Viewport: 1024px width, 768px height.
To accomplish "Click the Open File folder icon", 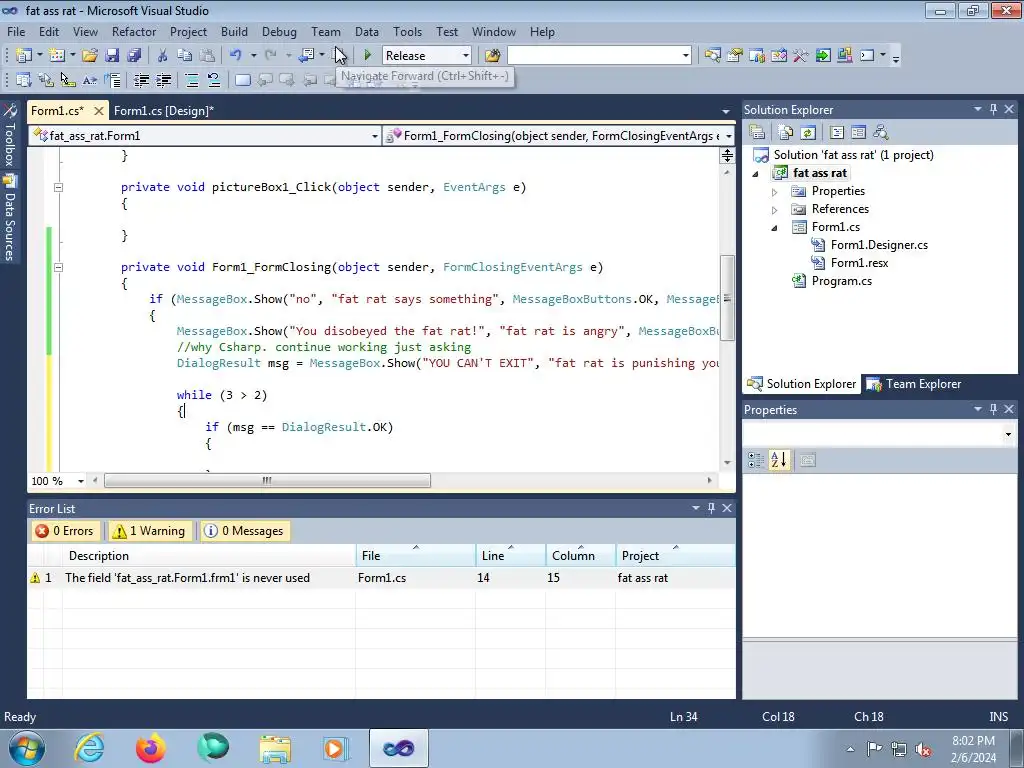I will 89,56.
